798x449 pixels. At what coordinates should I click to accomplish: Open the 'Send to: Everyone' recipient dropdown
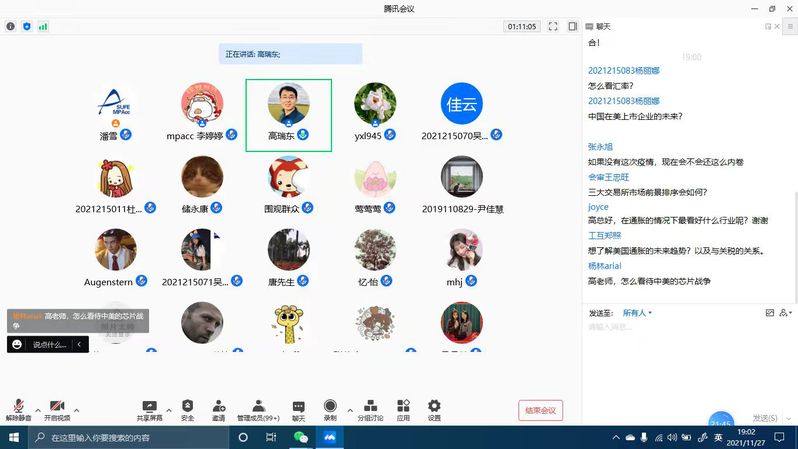coord(637,313)
